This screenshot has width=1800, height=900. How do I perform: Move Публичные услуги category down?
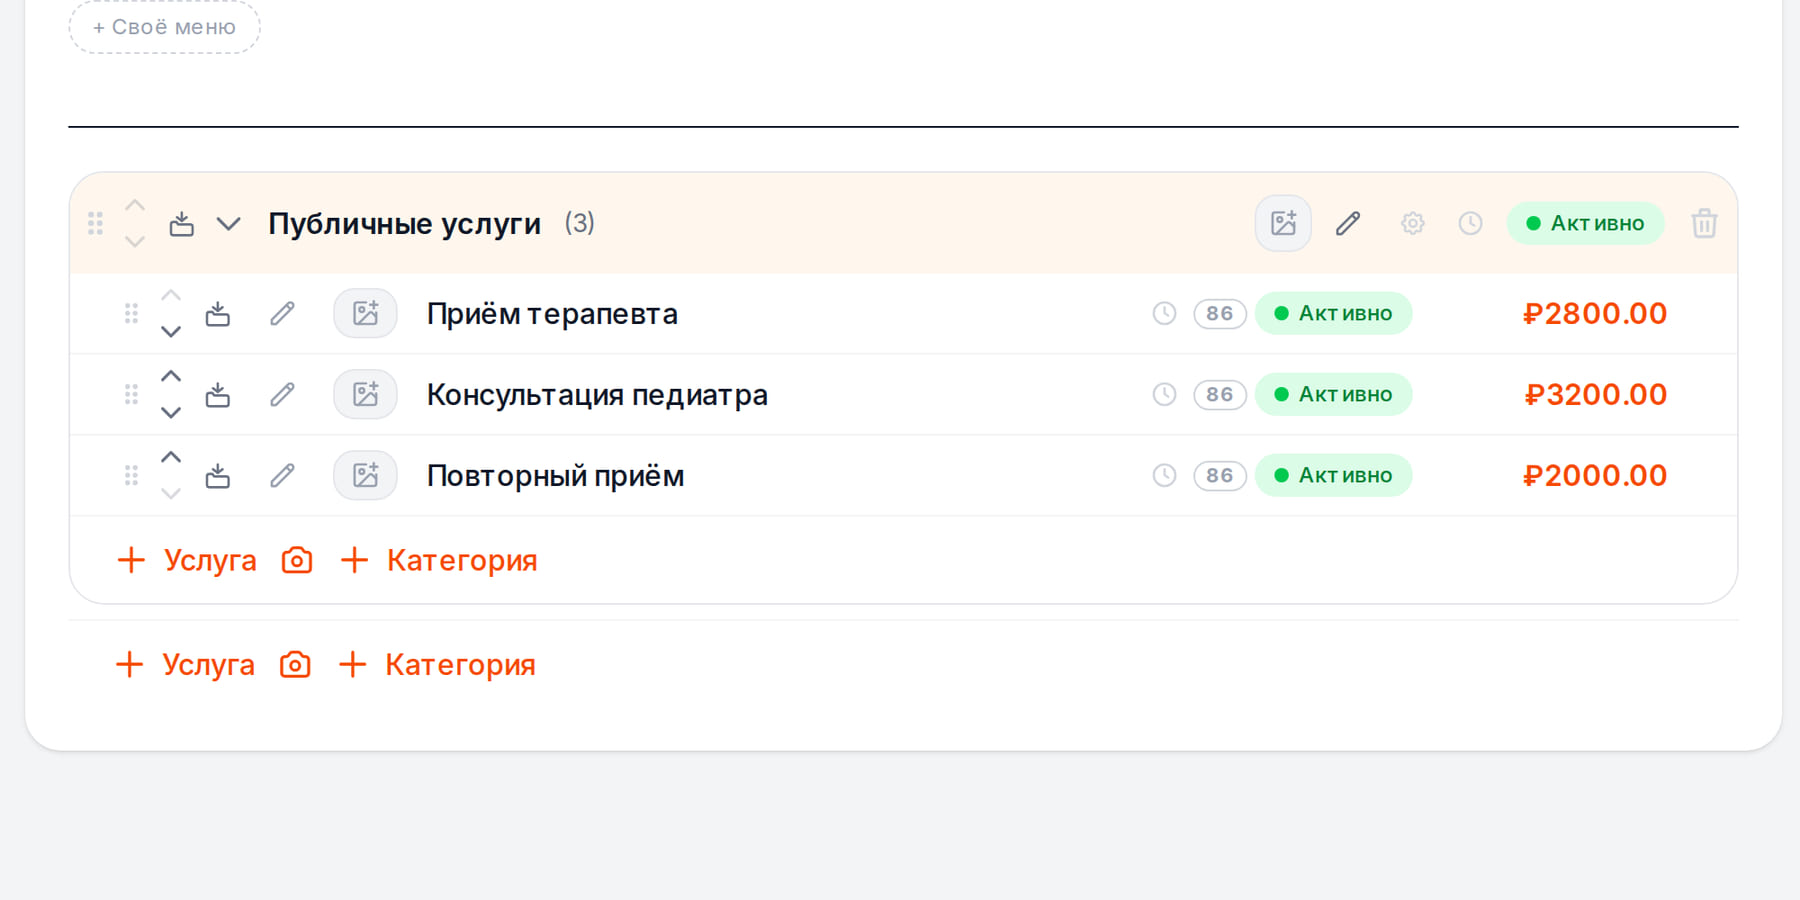[x=135, y=241]
